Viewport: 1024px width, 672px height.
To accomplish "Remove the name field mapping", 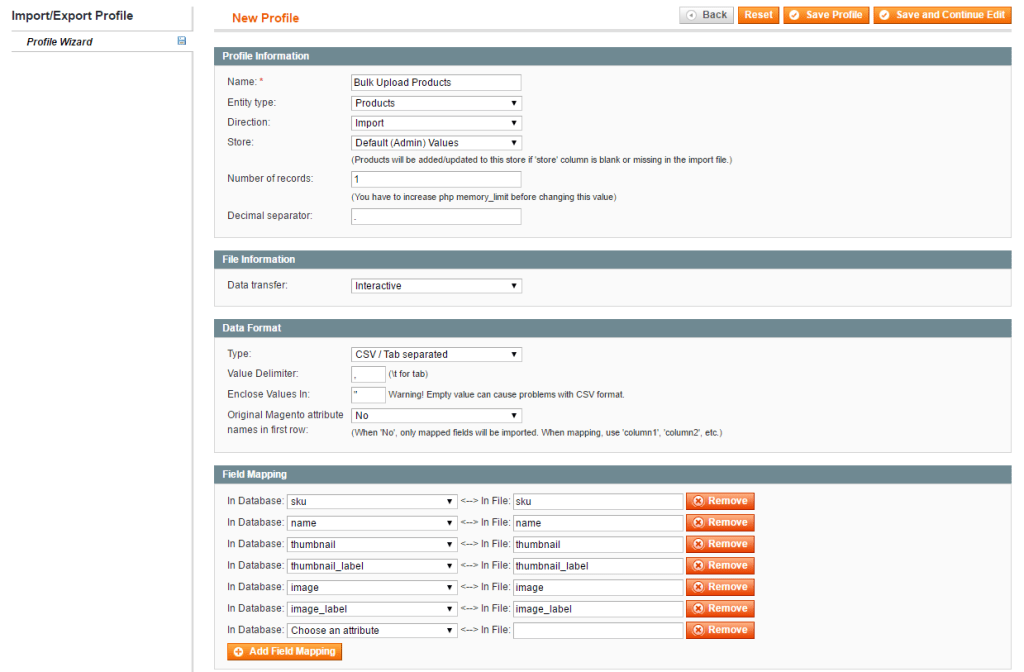I will tap(719, 522).
